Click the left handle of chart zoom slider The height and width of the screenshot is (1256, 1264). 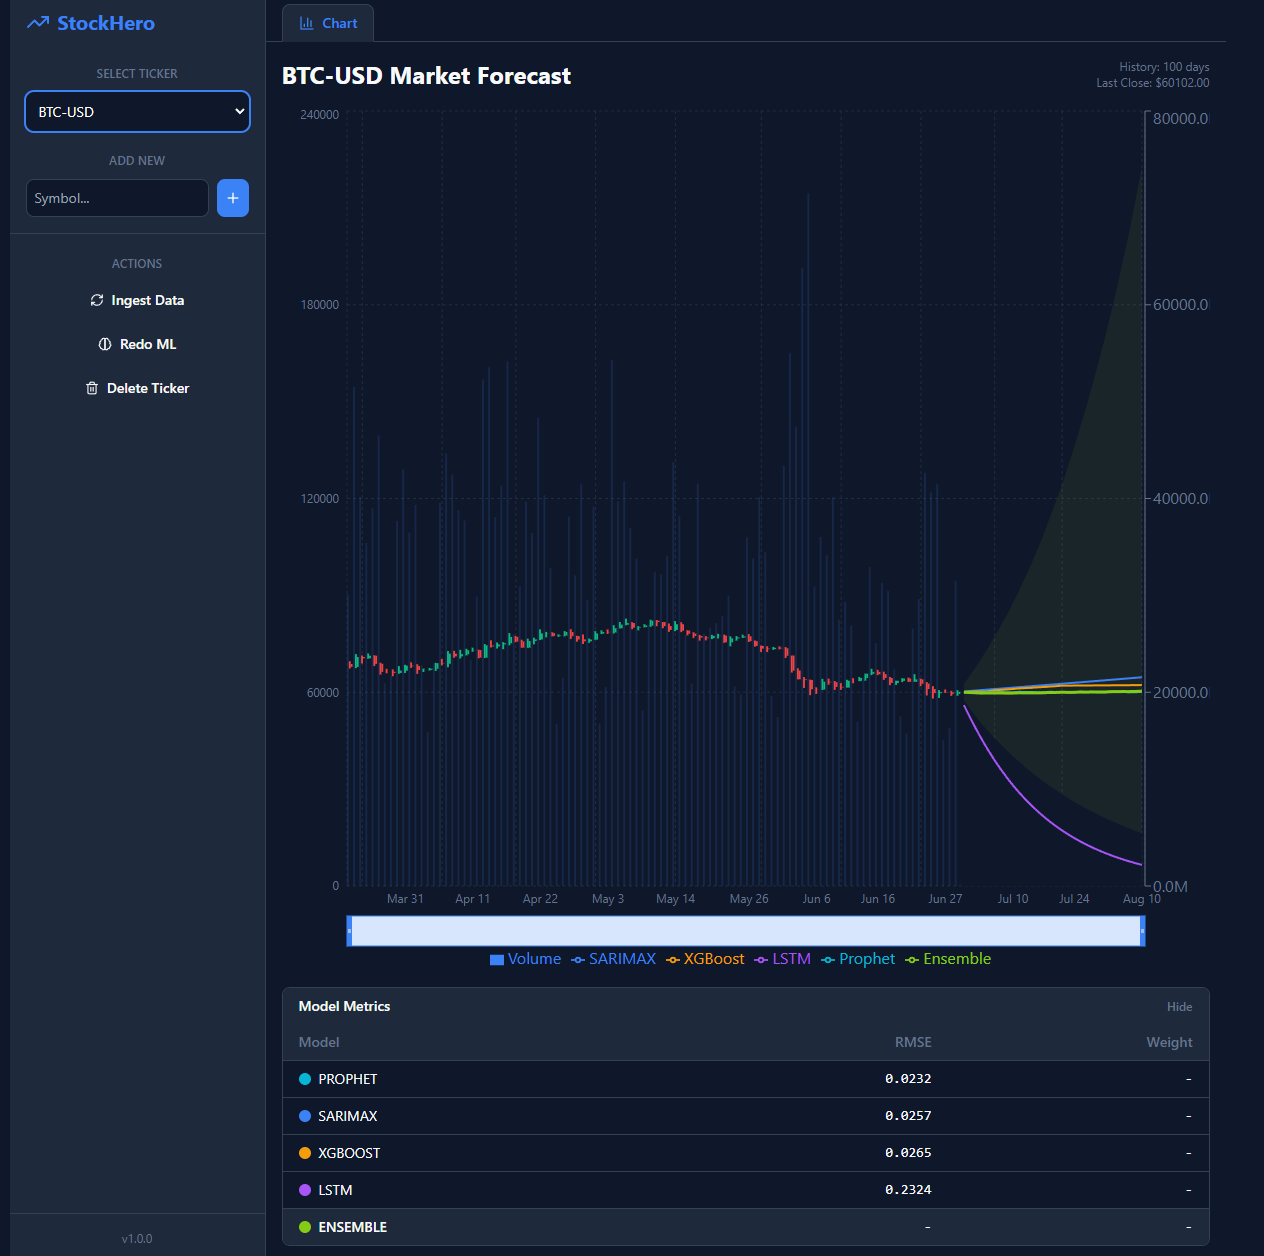[x=349, y=931]
